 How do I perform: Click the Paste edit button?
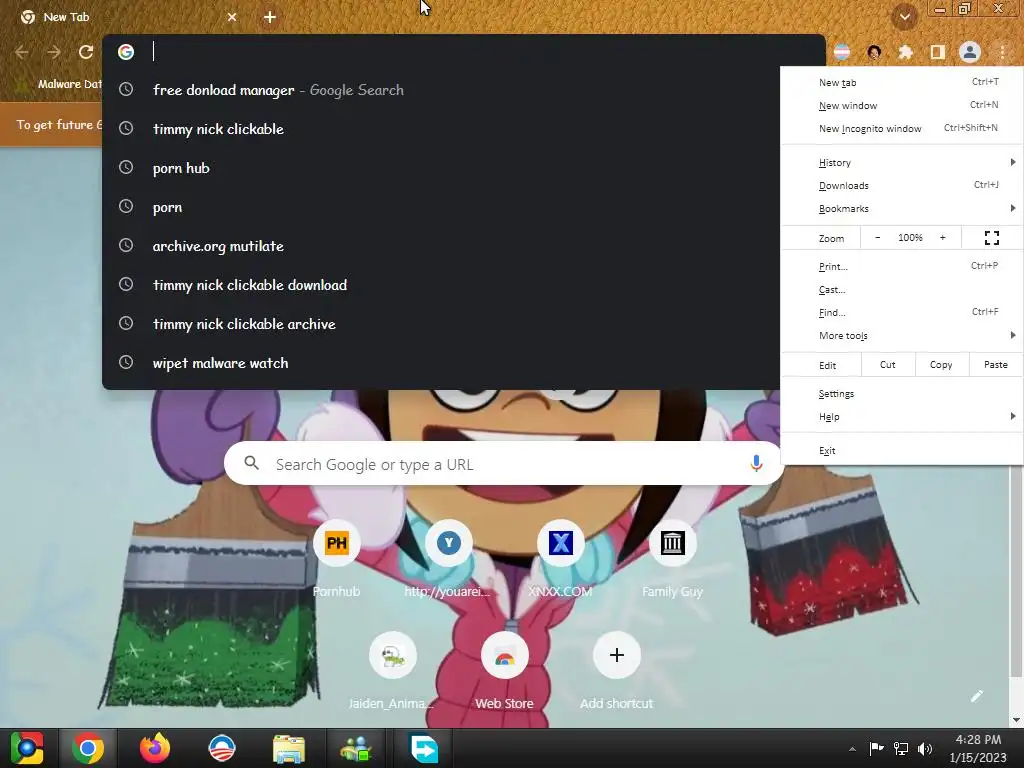[995, 365]
